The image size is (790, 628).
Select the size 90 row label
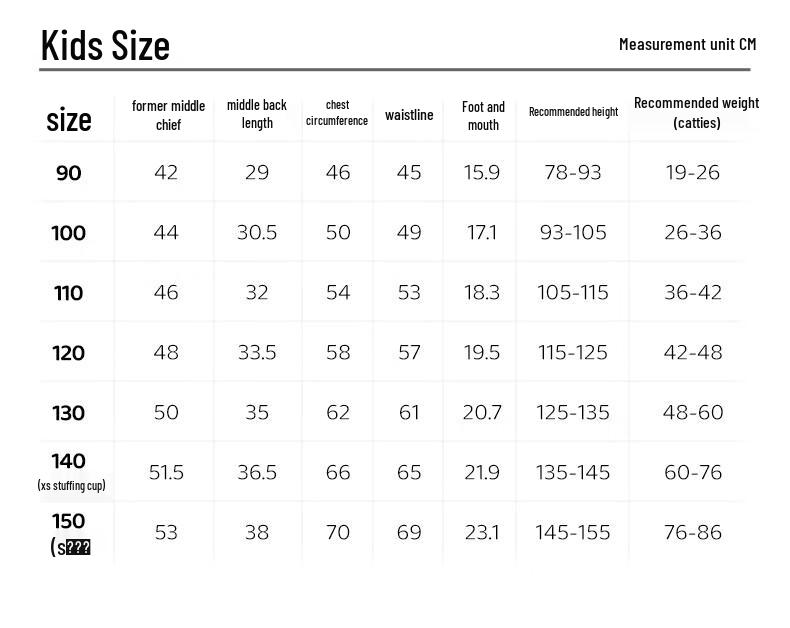pyautogui.click(x=69, y=173)
